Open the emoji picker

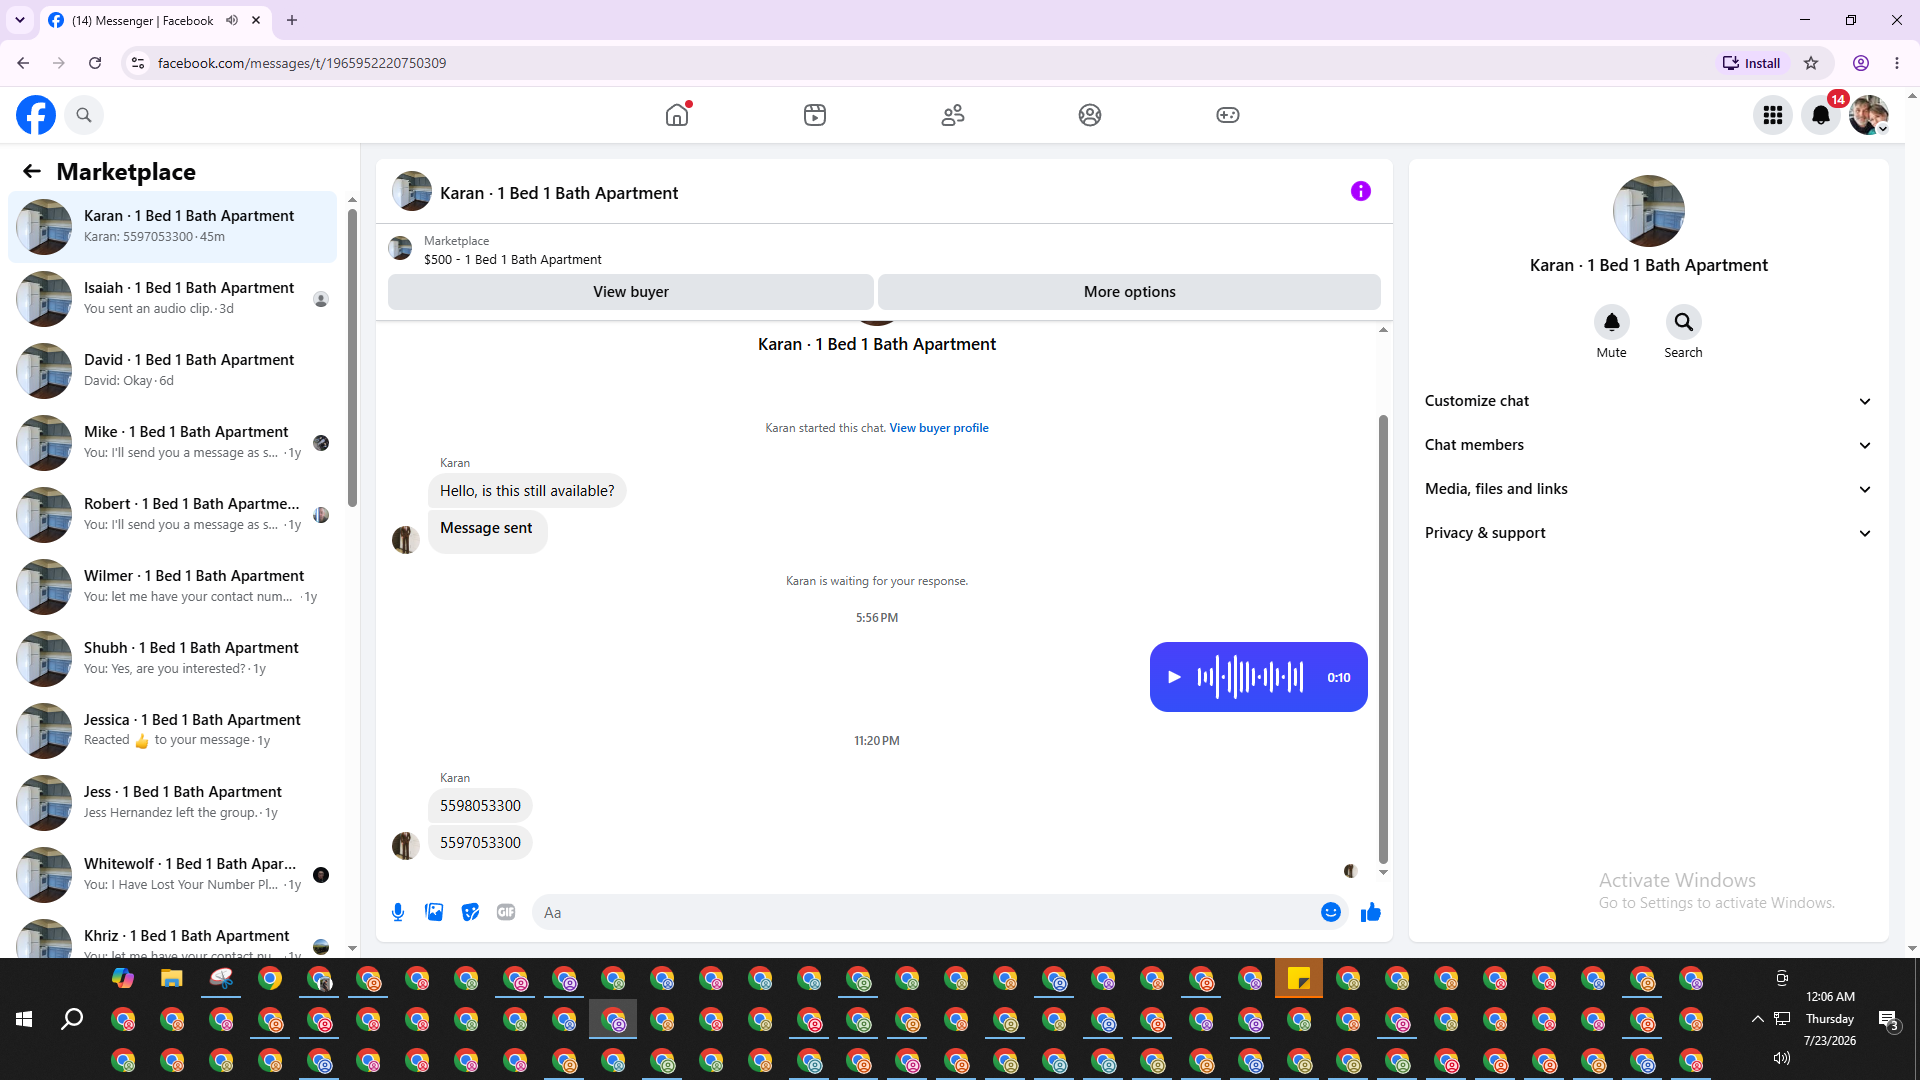[x=1331, y=912]
